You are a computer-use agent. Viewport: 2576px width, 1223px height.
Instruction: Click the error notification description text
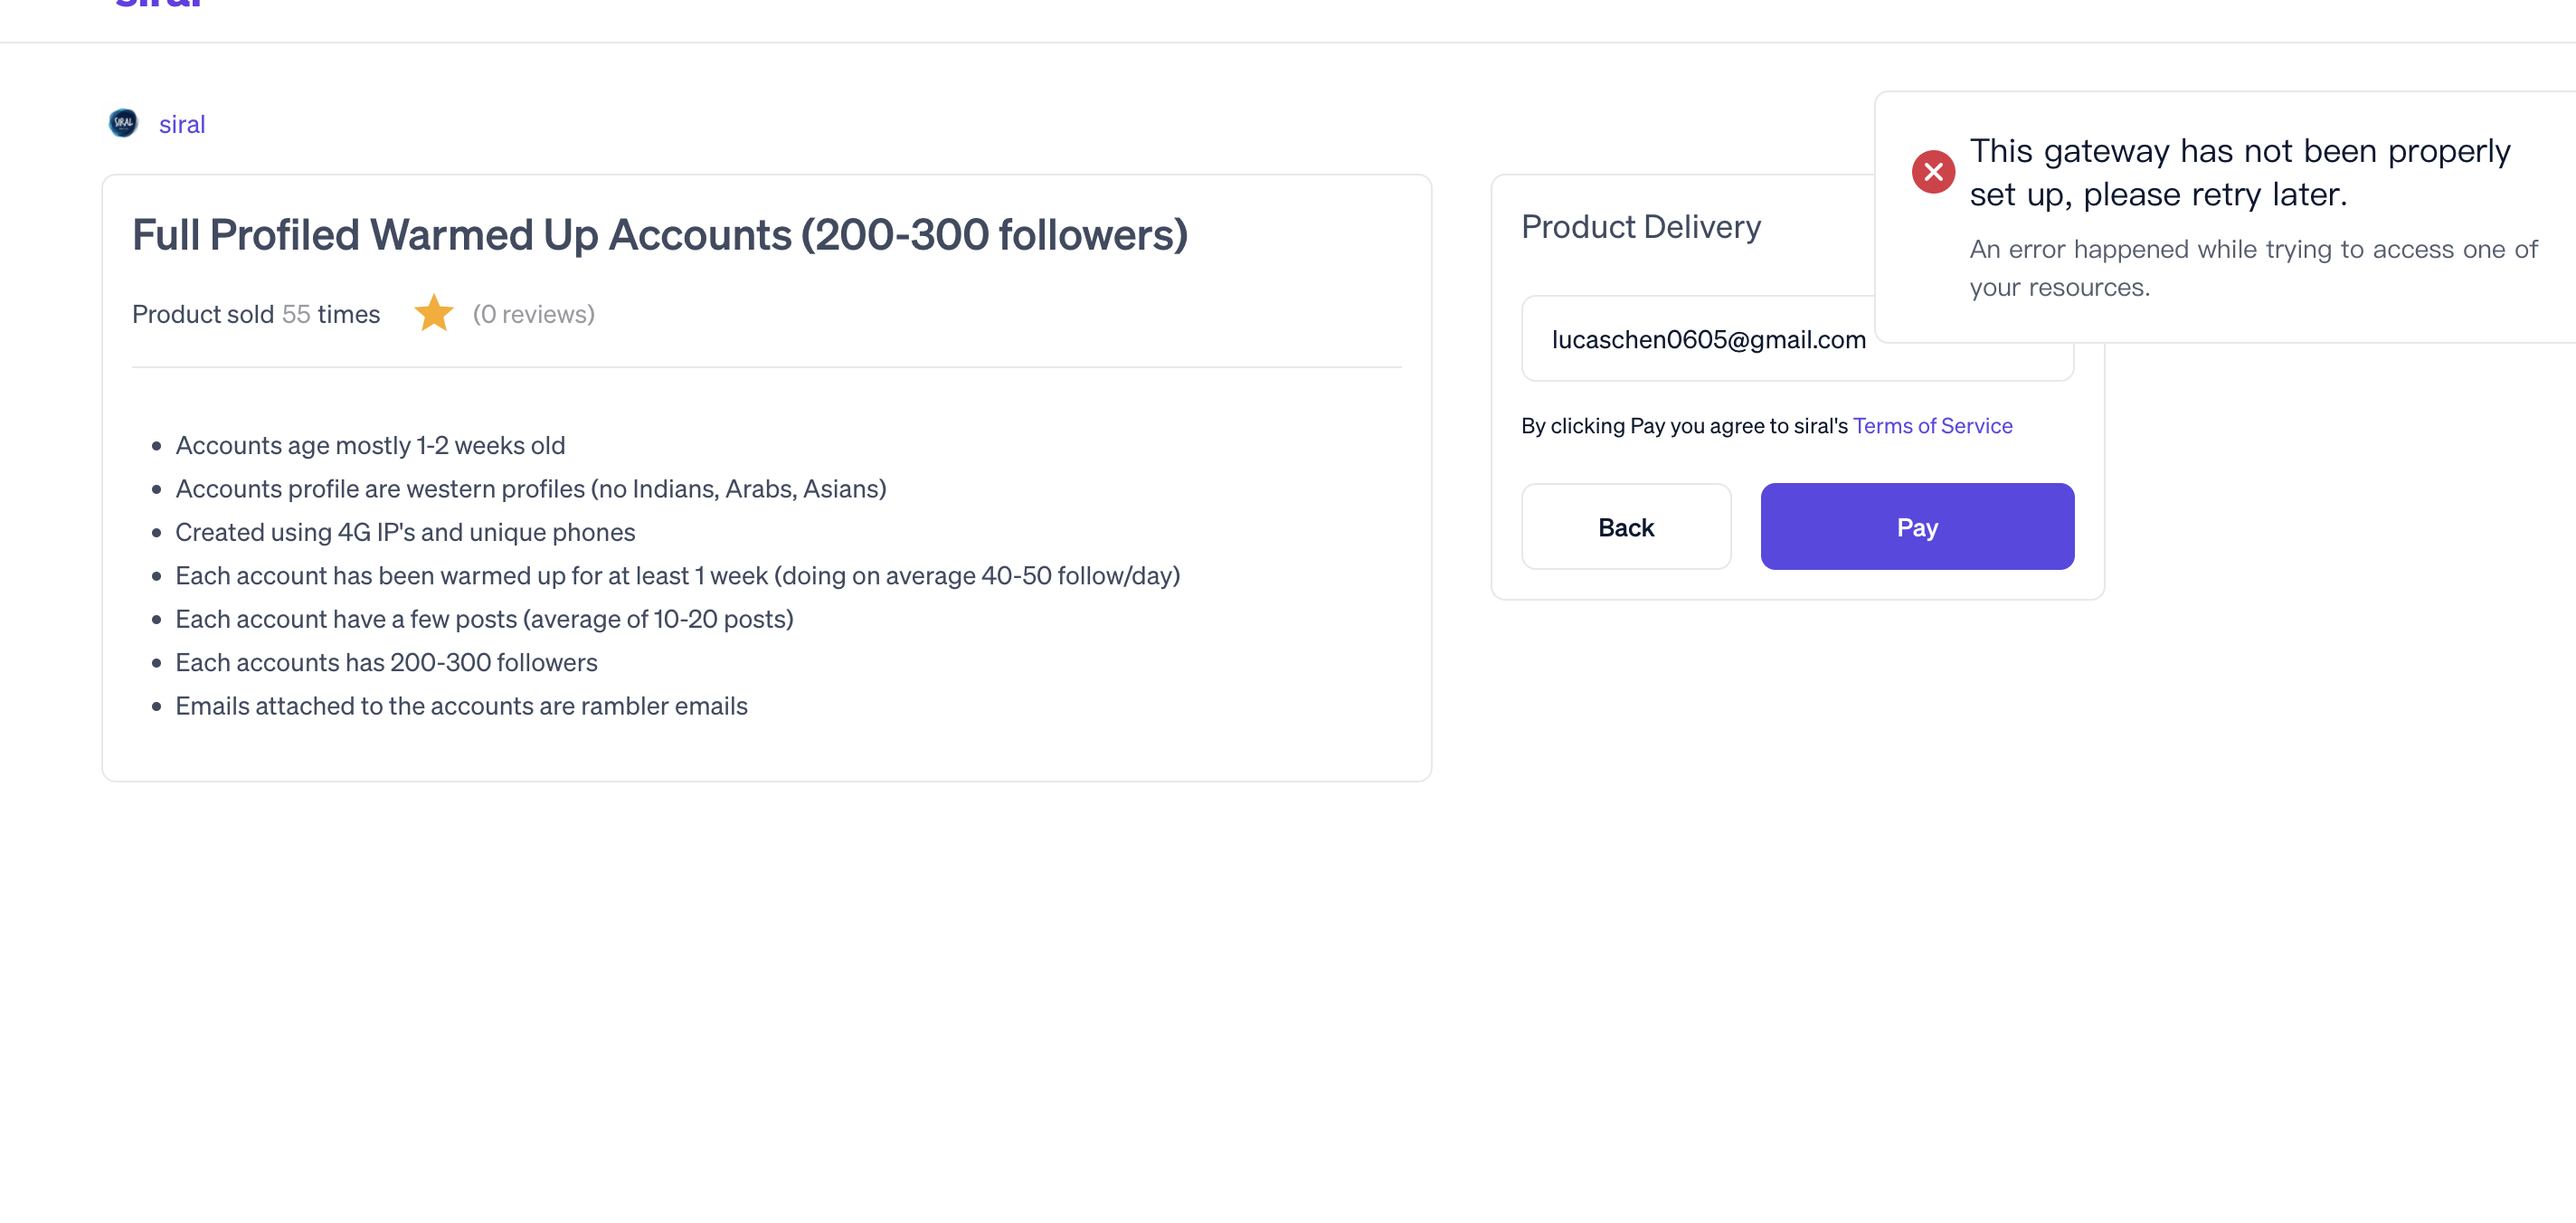point(2253,268)
